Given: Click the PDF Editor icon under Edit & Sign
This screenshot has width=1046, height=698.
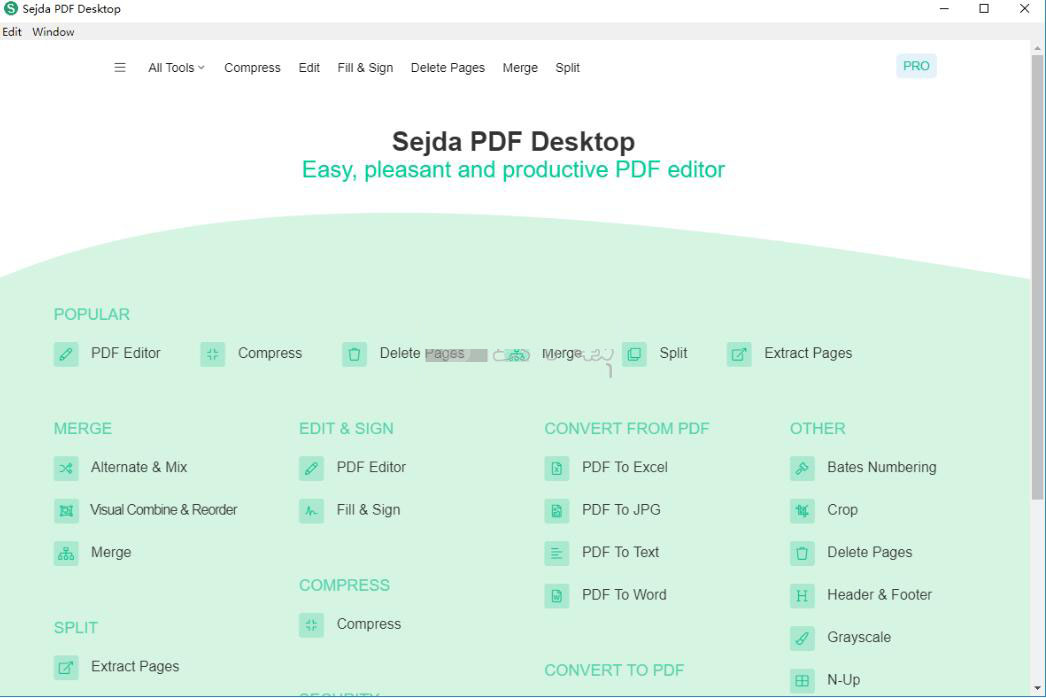Looking at the screenshot, I should coord(312,468).
